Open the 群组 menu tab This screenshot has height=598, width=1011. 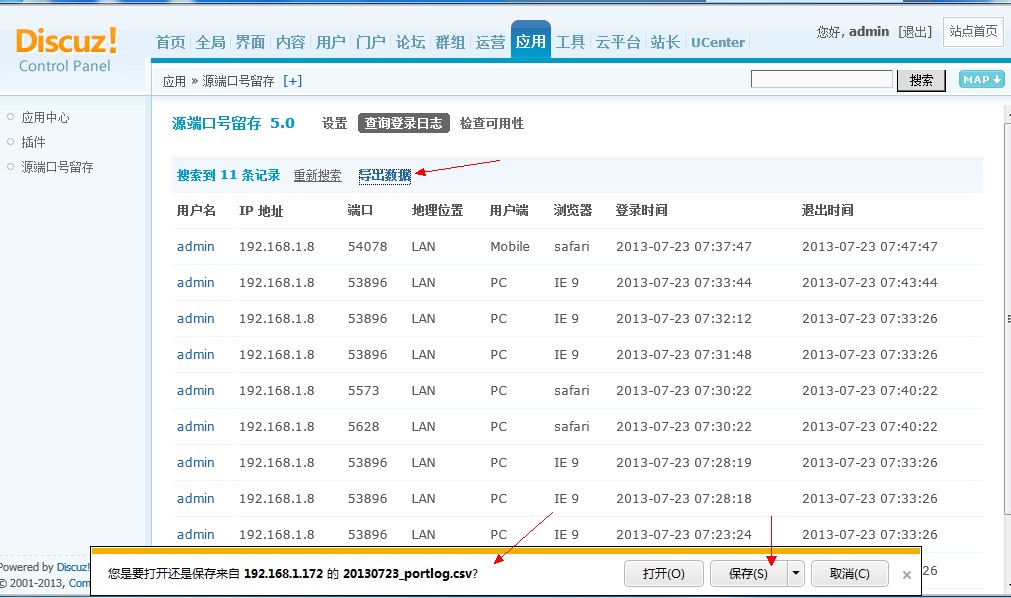click(451, 43)
